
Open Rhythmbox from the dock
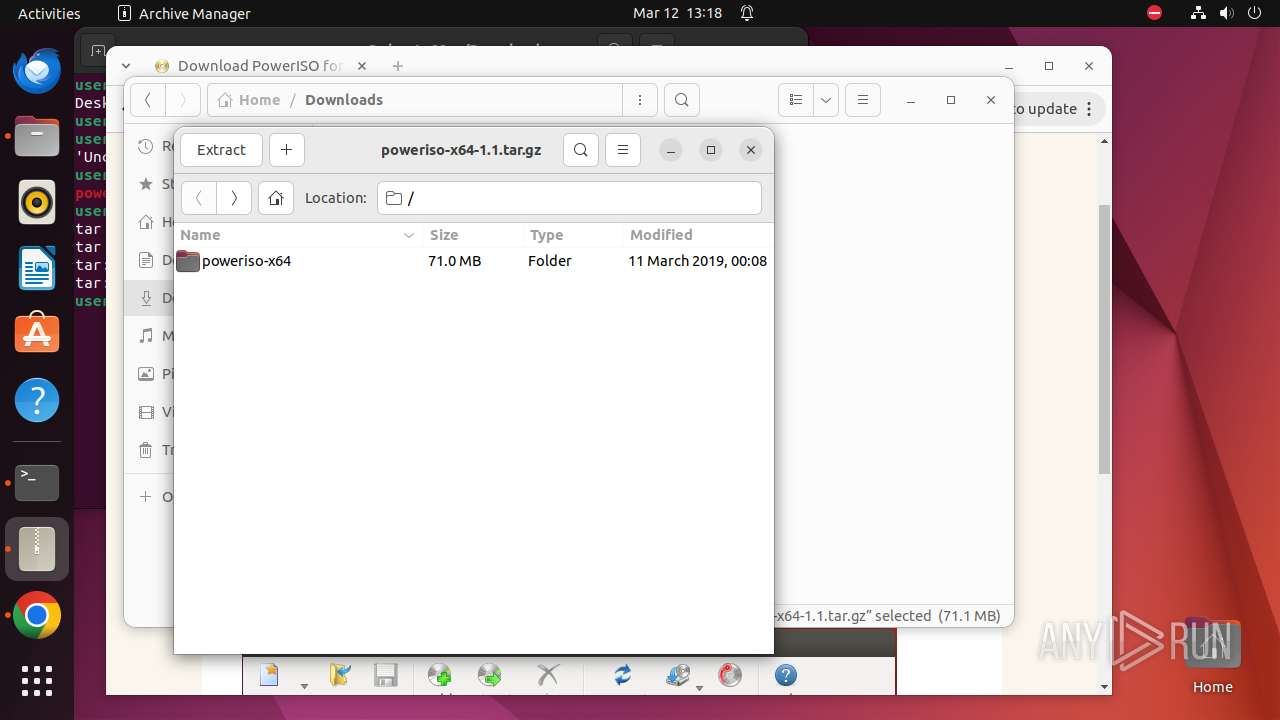click(x=37, y=202)
